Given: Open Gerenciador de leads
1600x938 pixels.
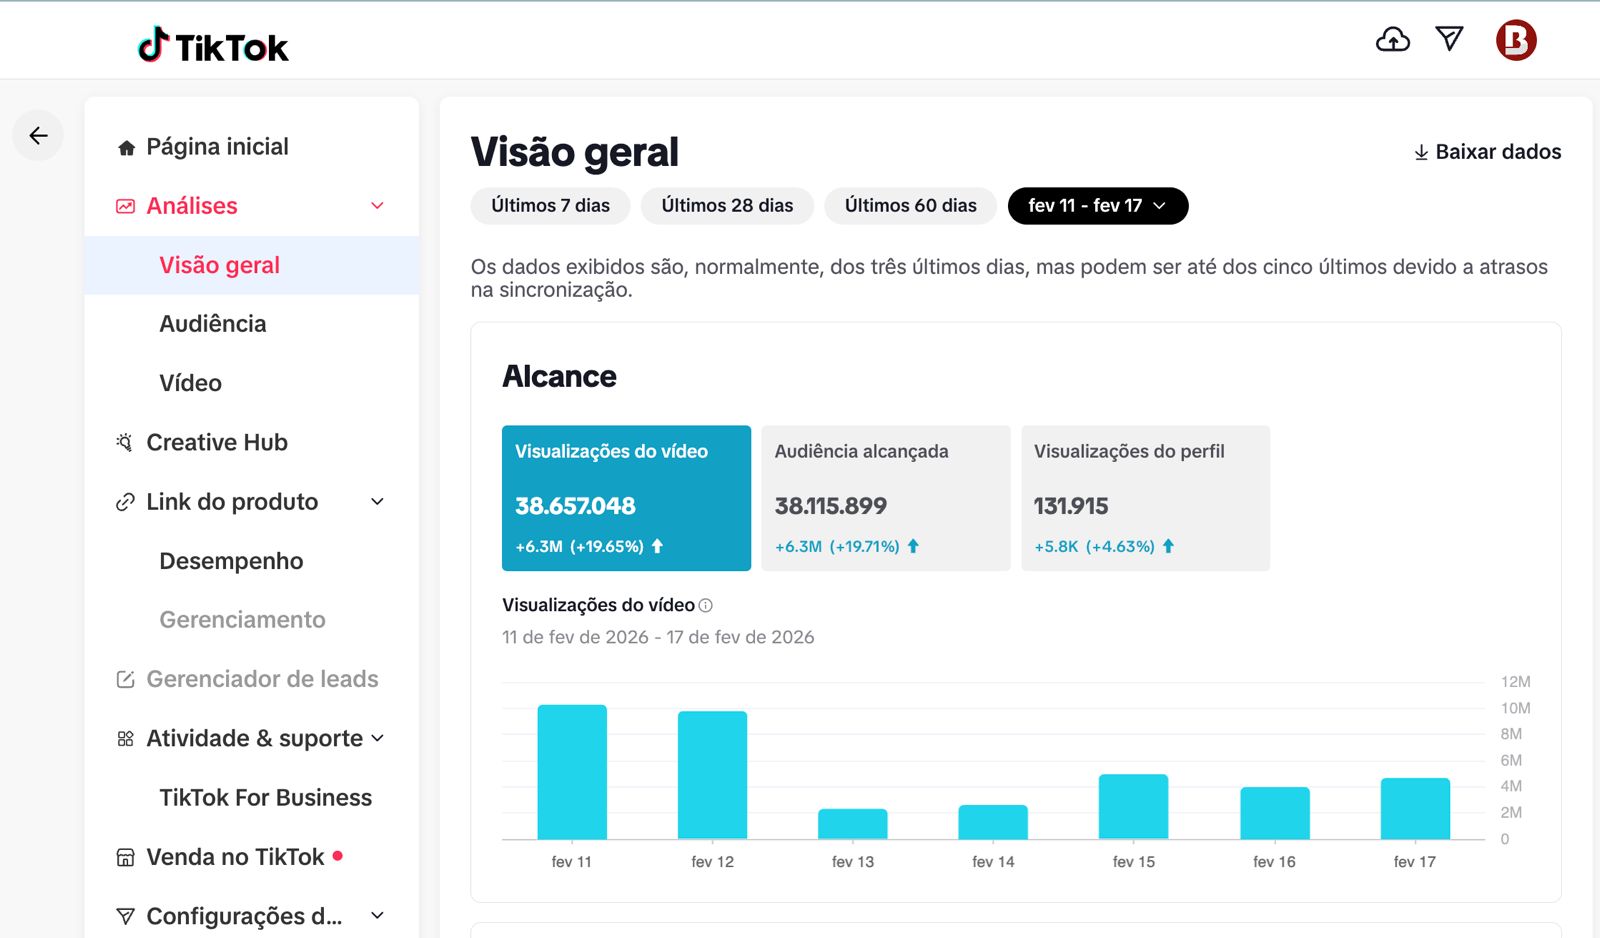Looking at the screenshot, I should pyautogui.click(x=261, y=679).
